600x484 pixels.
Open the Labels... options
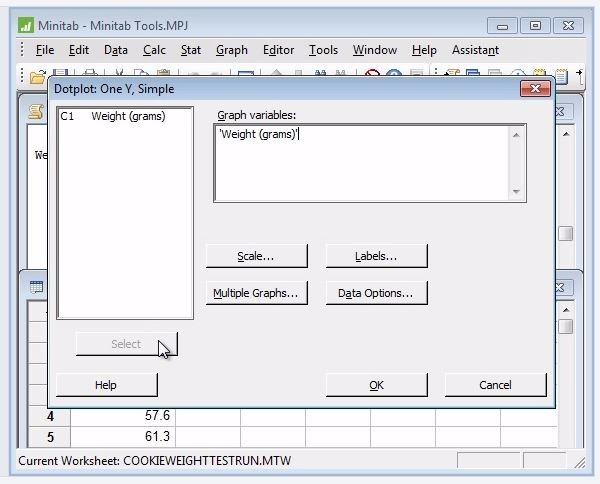point(376,256)
